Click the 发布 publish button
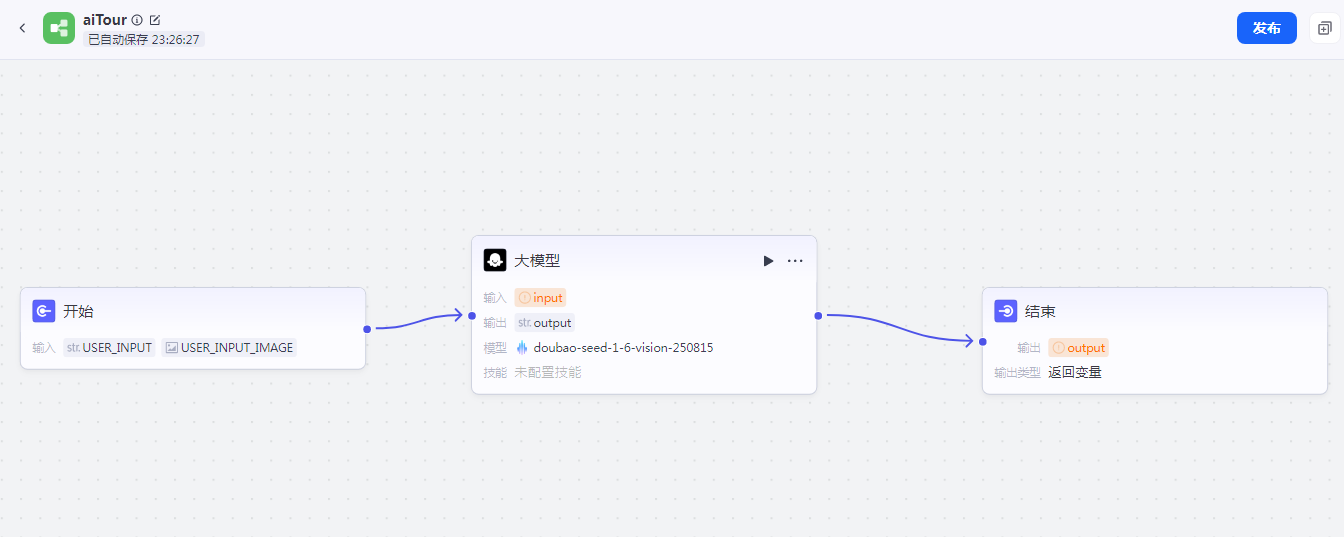The image size is (1344, 537). pos(1267,28)
